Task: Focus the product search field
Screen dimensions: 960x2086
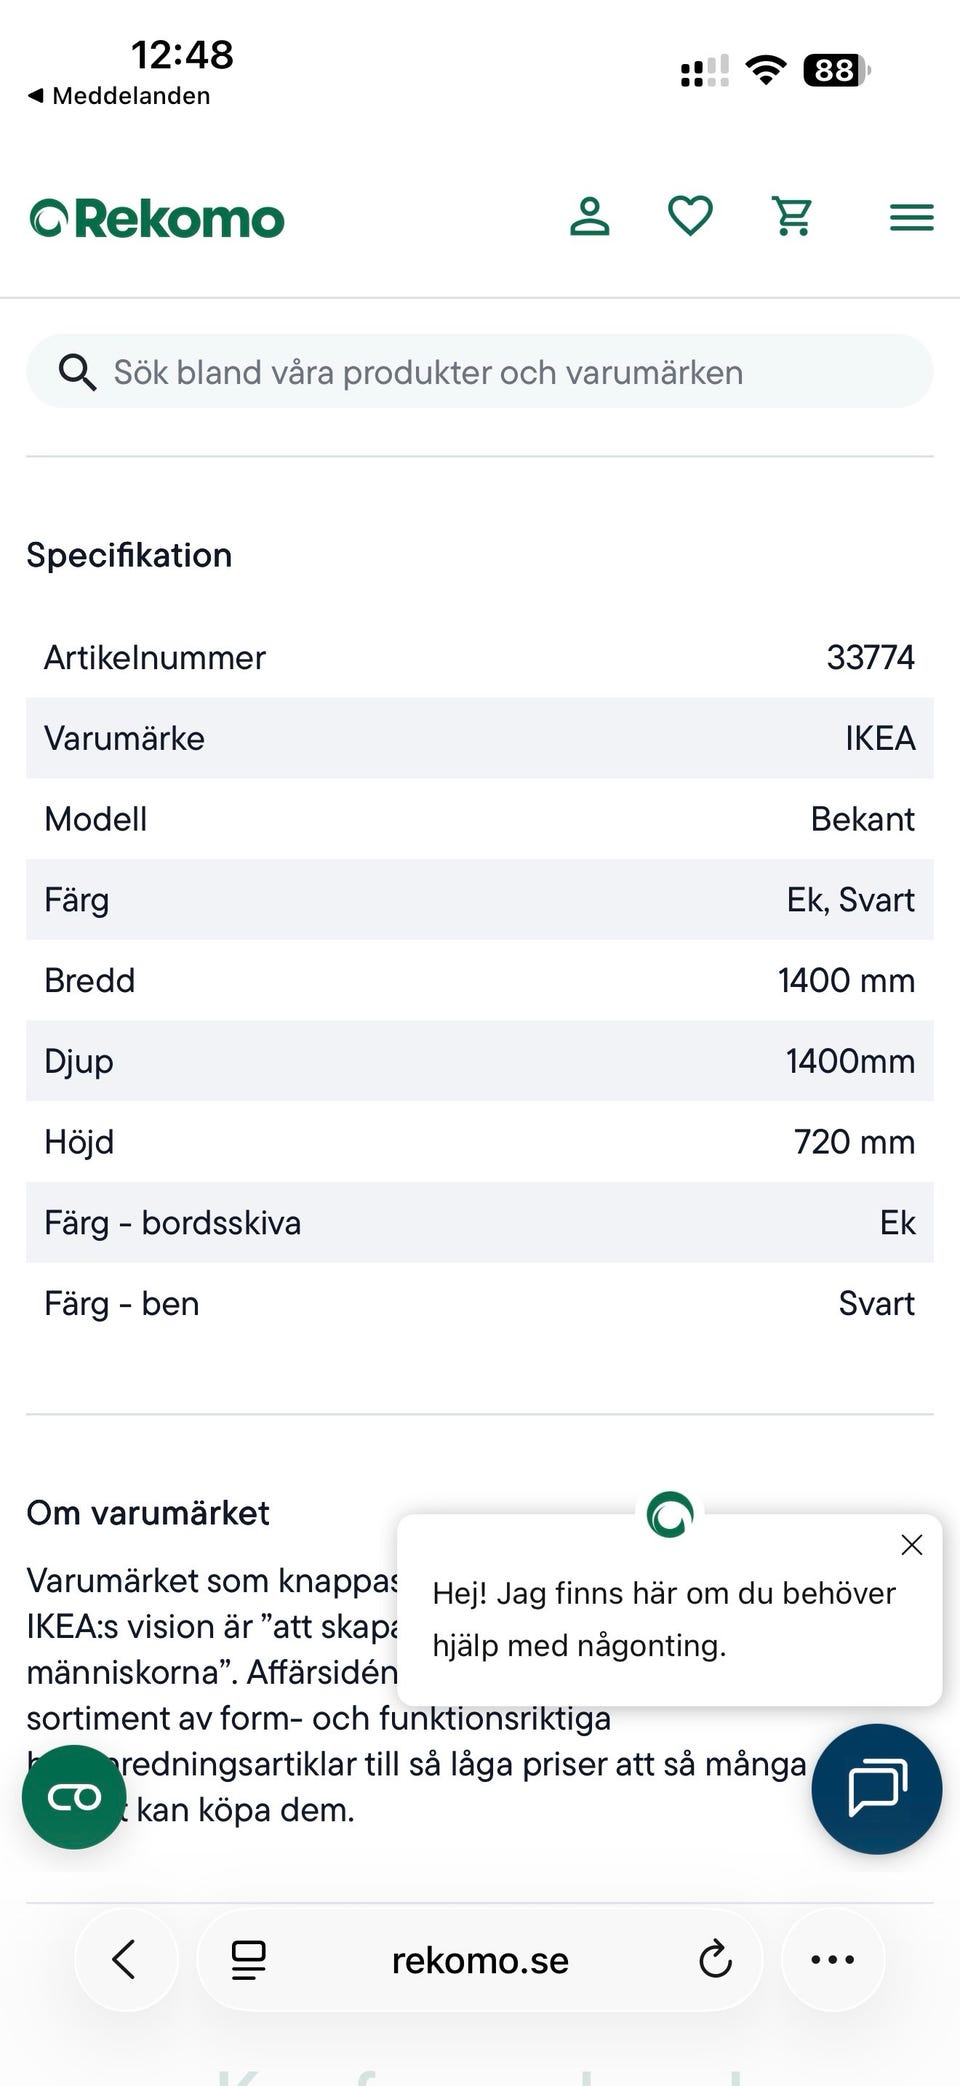Action: tap(480, 371)
